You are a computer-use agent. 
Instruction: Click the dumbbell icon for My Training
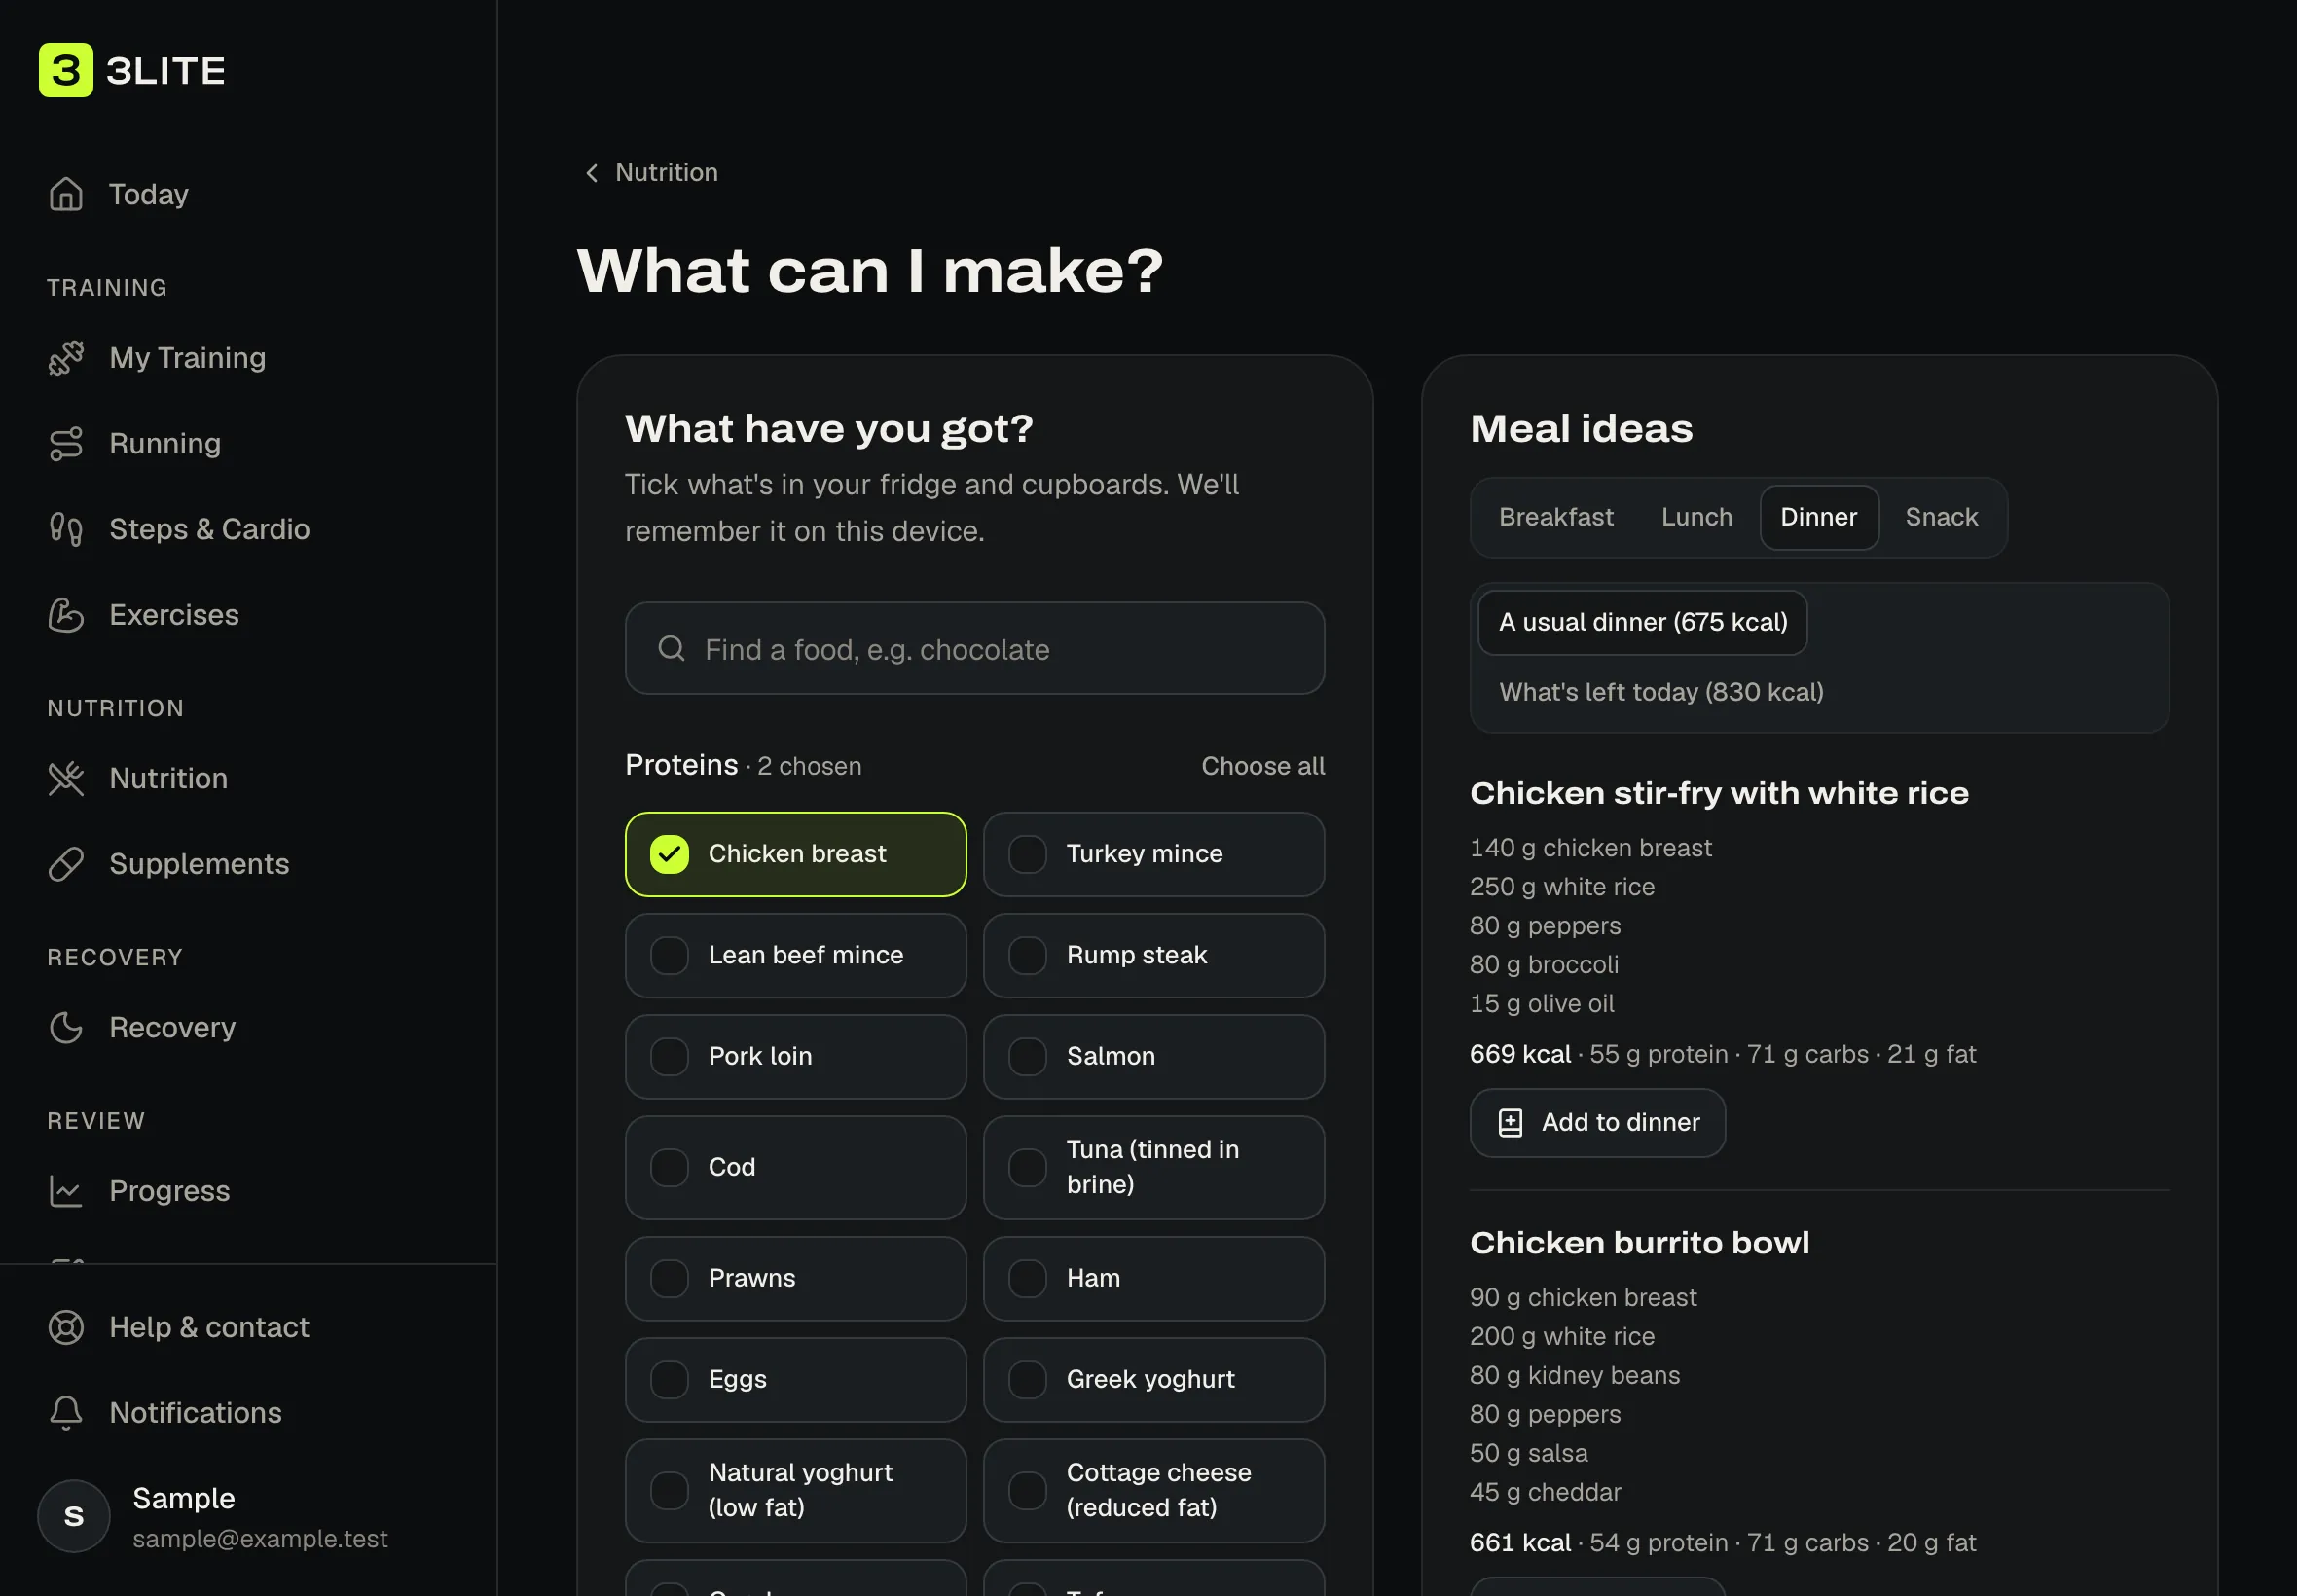(66, 358)
